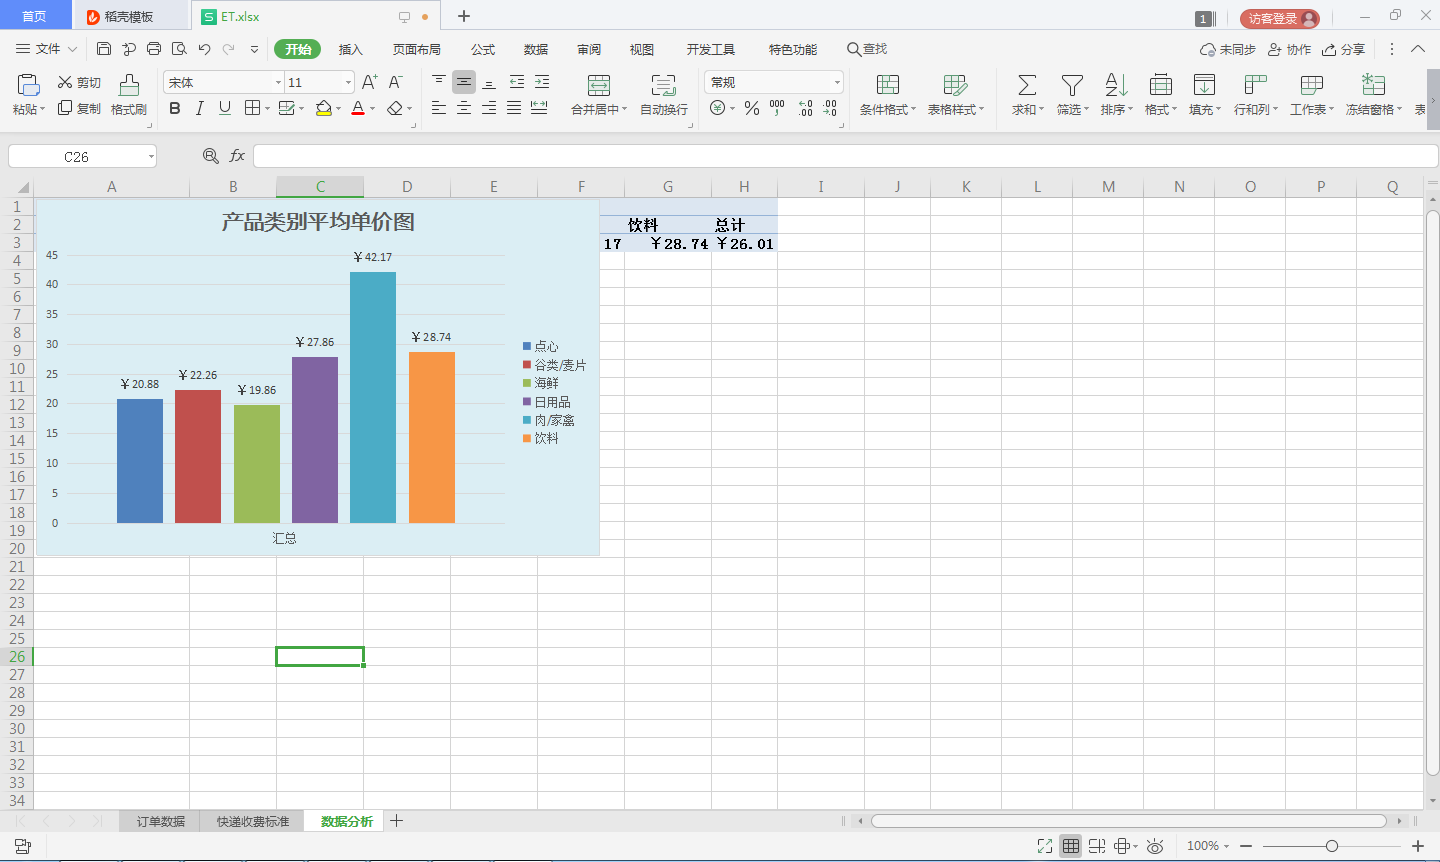Switch to 快递收费标准 sheet tab
1440x862 pixels.
(x=253, y=821)
